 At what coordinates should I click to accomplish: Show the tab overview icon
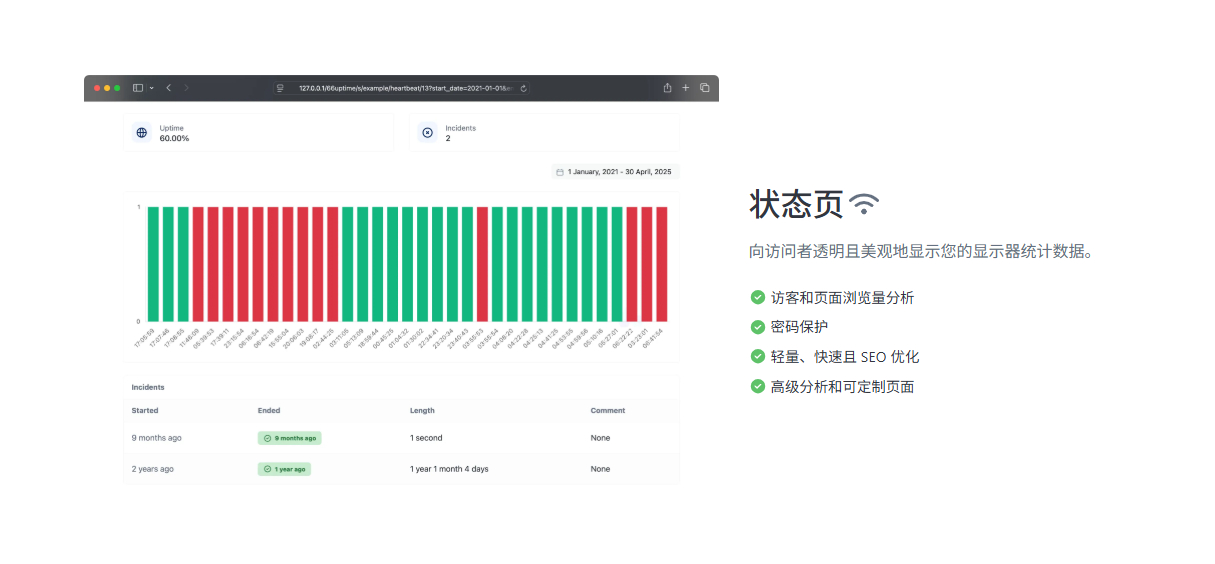[704, 88]
